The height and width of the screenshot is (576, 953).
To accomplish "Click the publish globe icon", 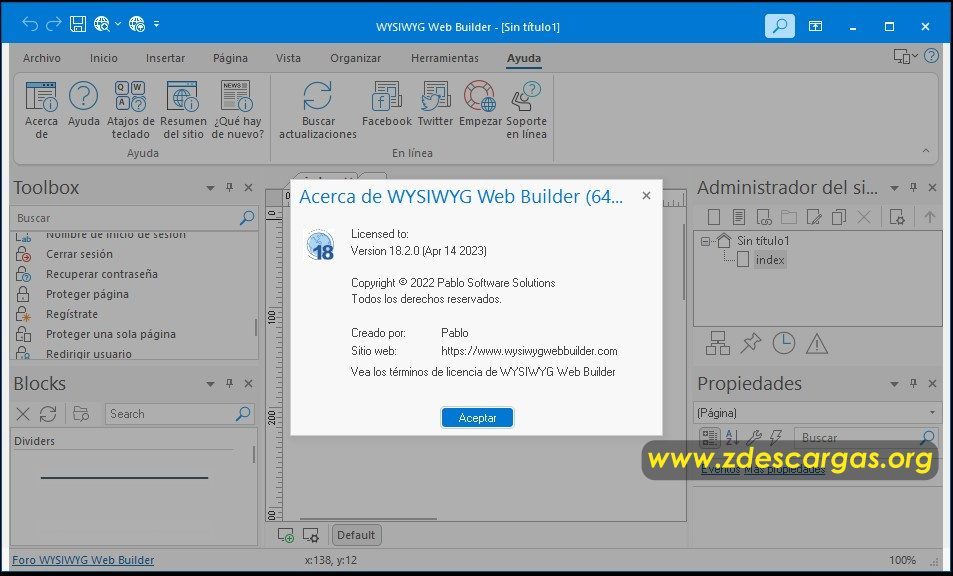I will 137,24.
